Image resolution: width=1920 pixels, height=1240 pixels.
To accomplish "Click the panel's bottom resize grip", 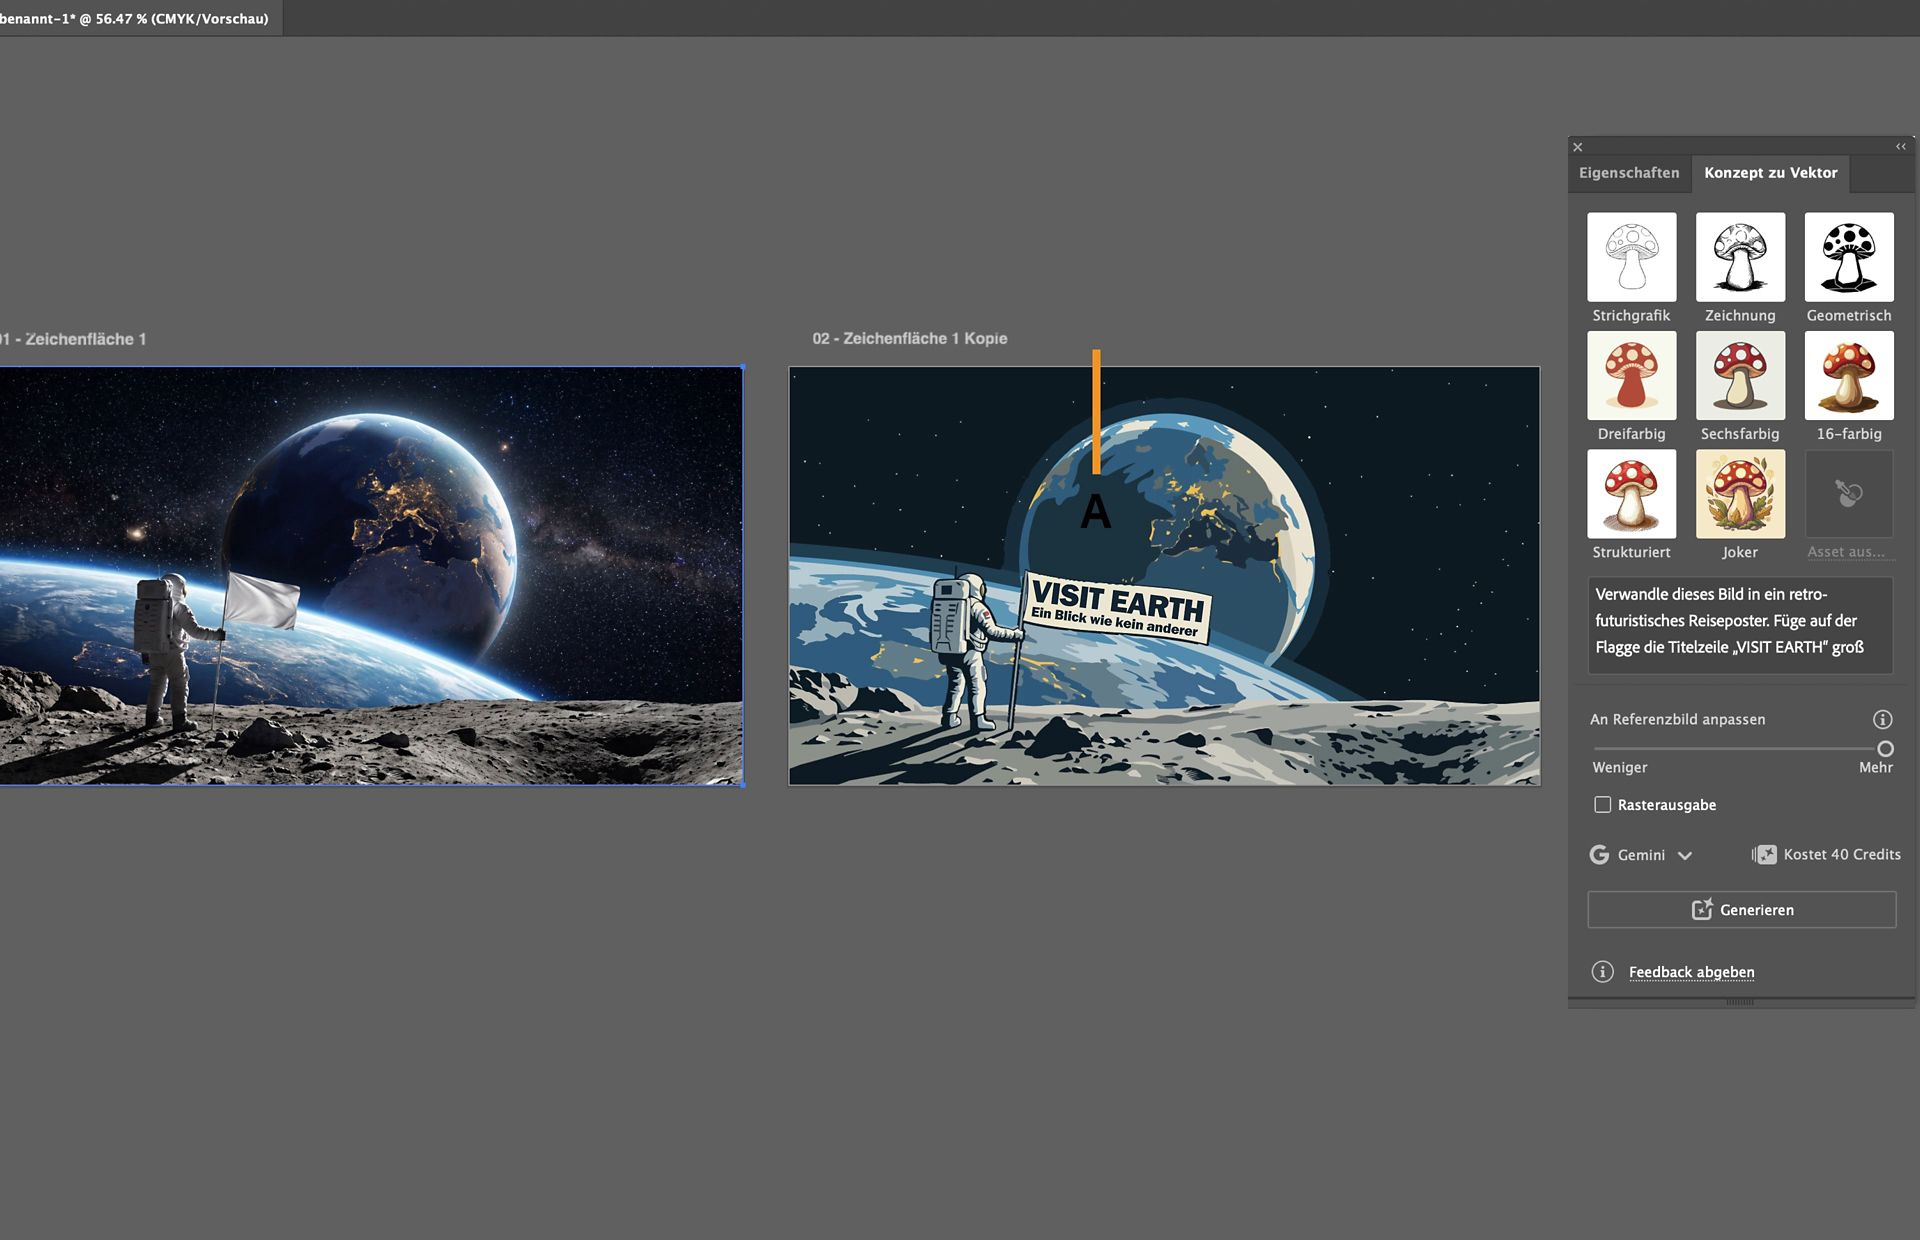I will pyautogui.click(x=1740, y=1002).
